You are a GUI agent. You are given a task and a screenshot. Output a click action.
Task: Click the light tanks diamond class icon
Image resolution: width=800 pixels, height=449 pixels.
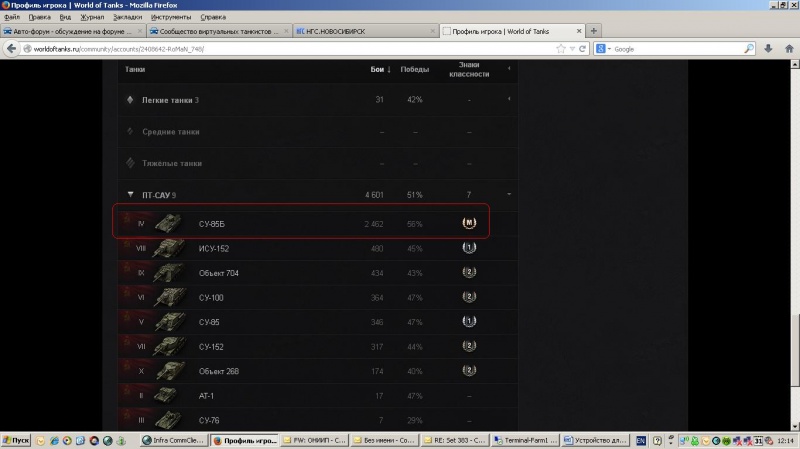[x=131, y=100]
